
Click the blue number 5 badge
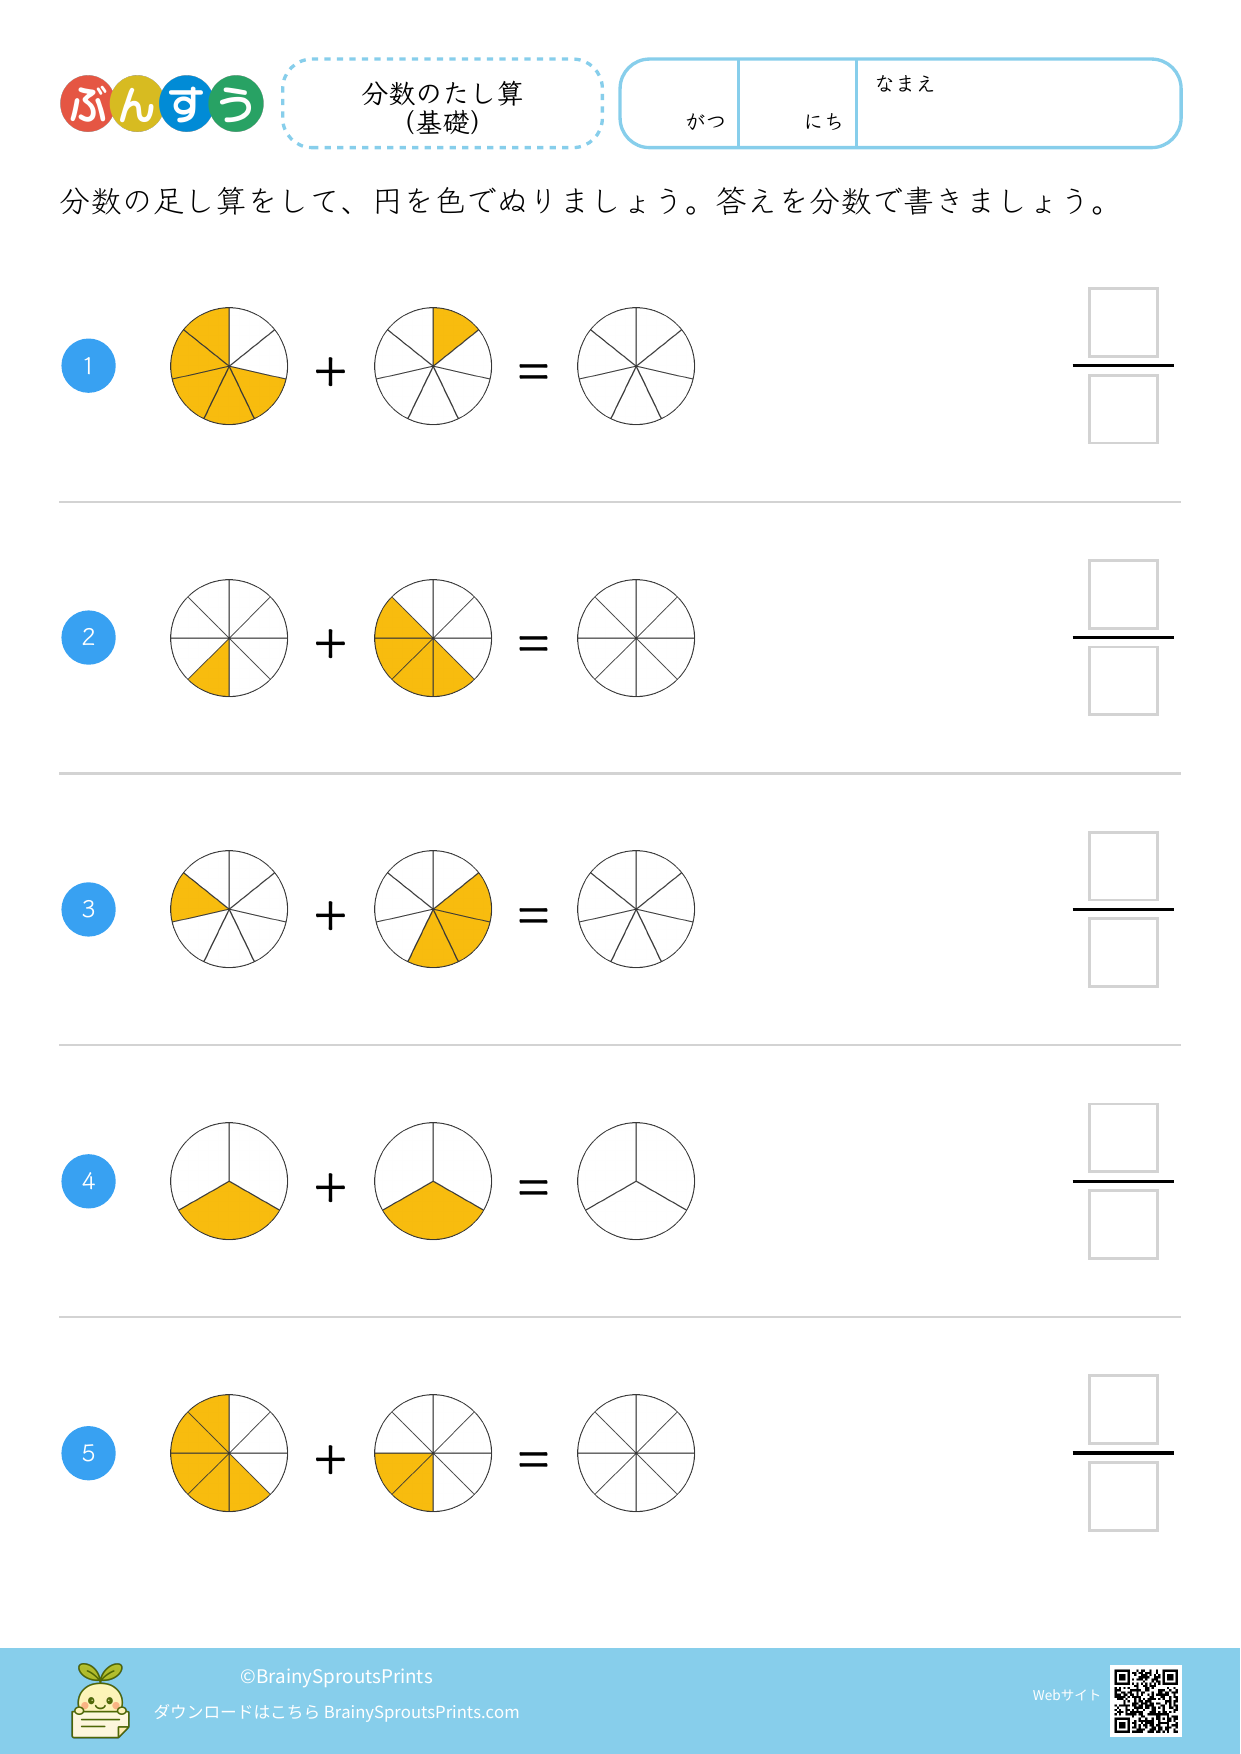click(89, 1453)
